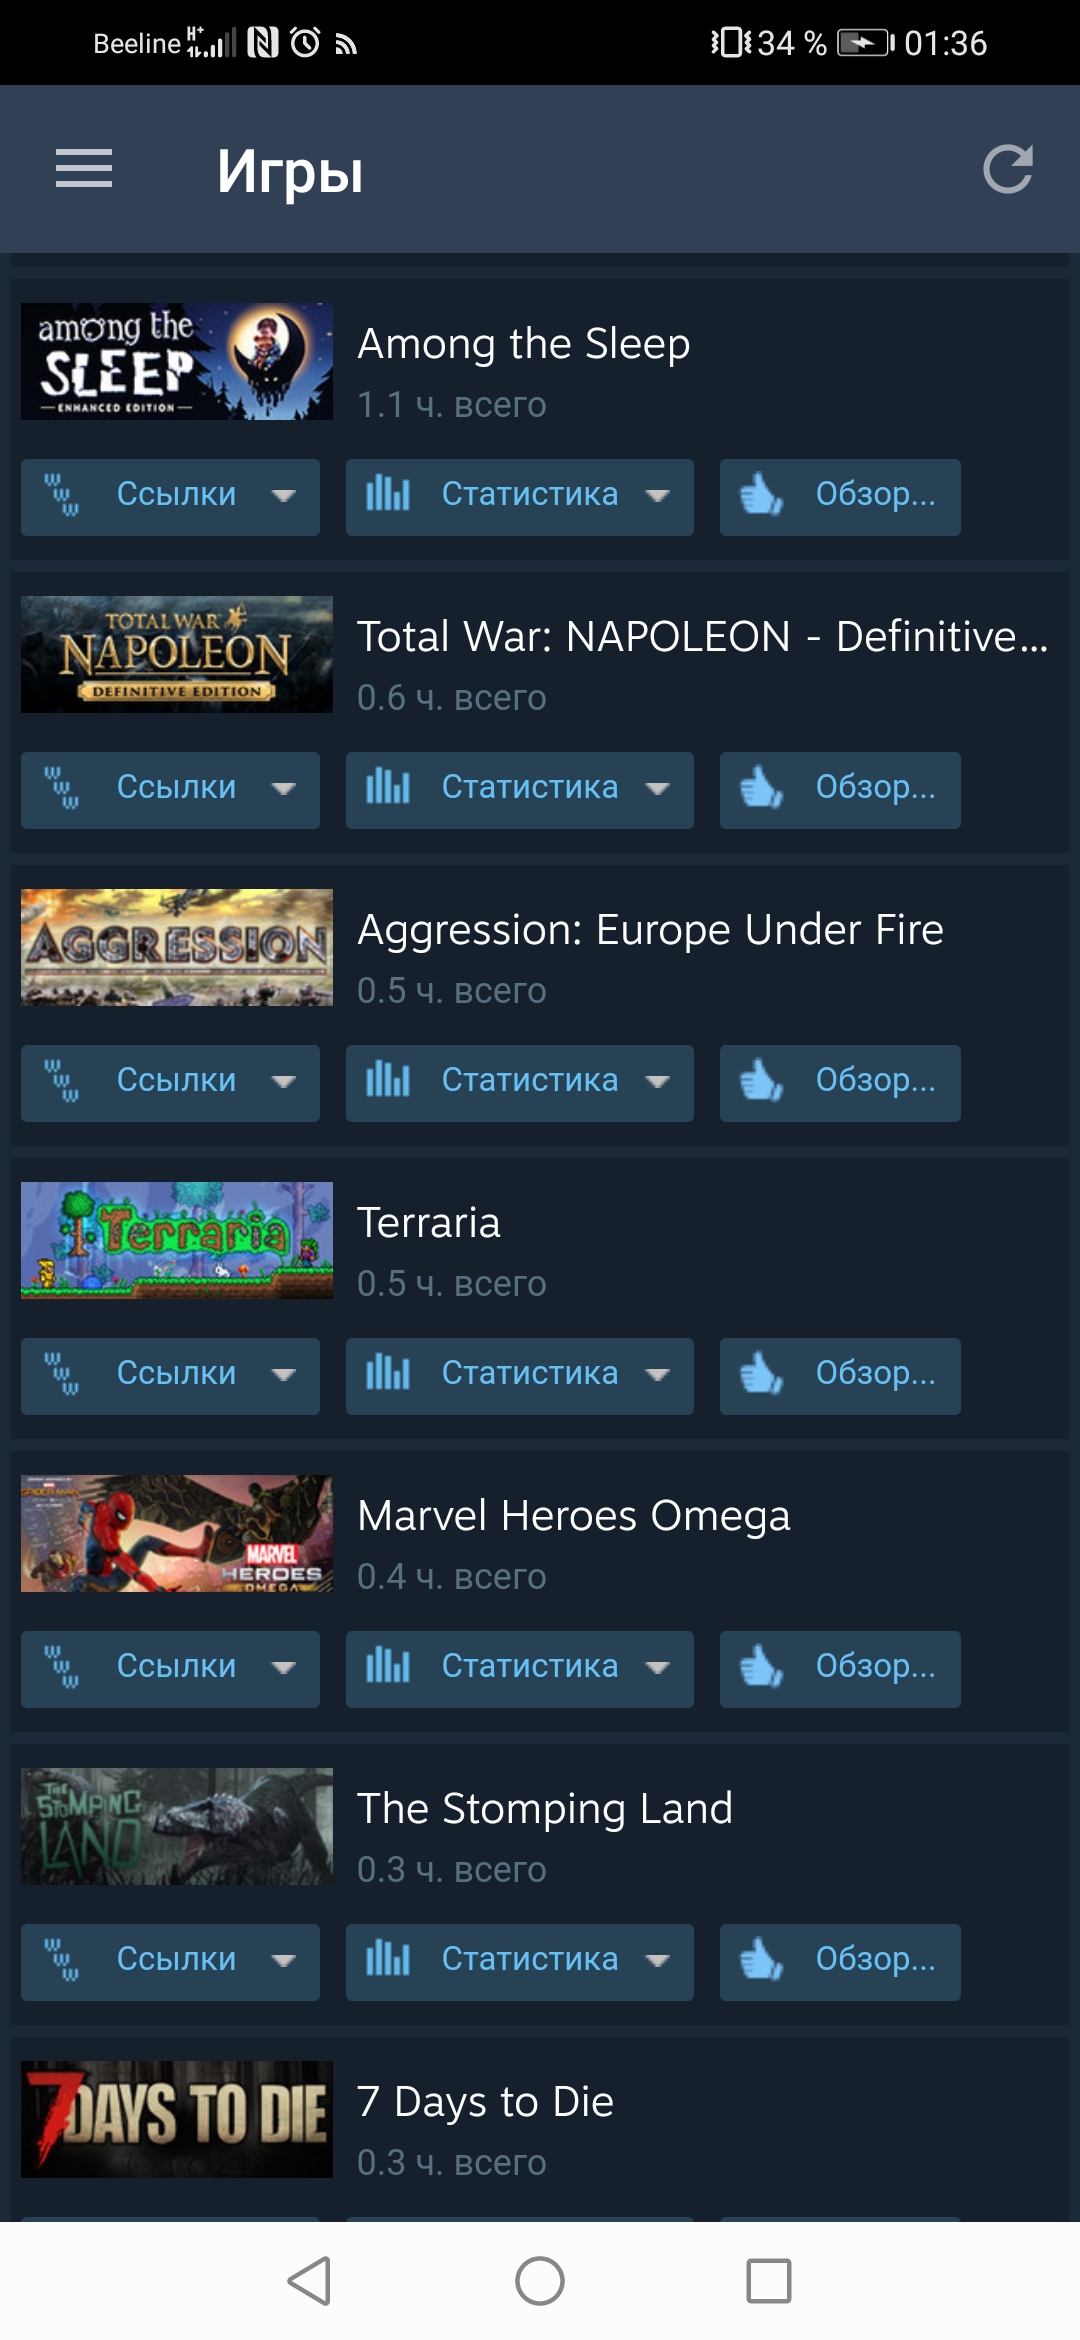1080x2340 pixels.
Task: Select the Among the Sleep title
Action: pyautogui.click(x=524, y=344)
